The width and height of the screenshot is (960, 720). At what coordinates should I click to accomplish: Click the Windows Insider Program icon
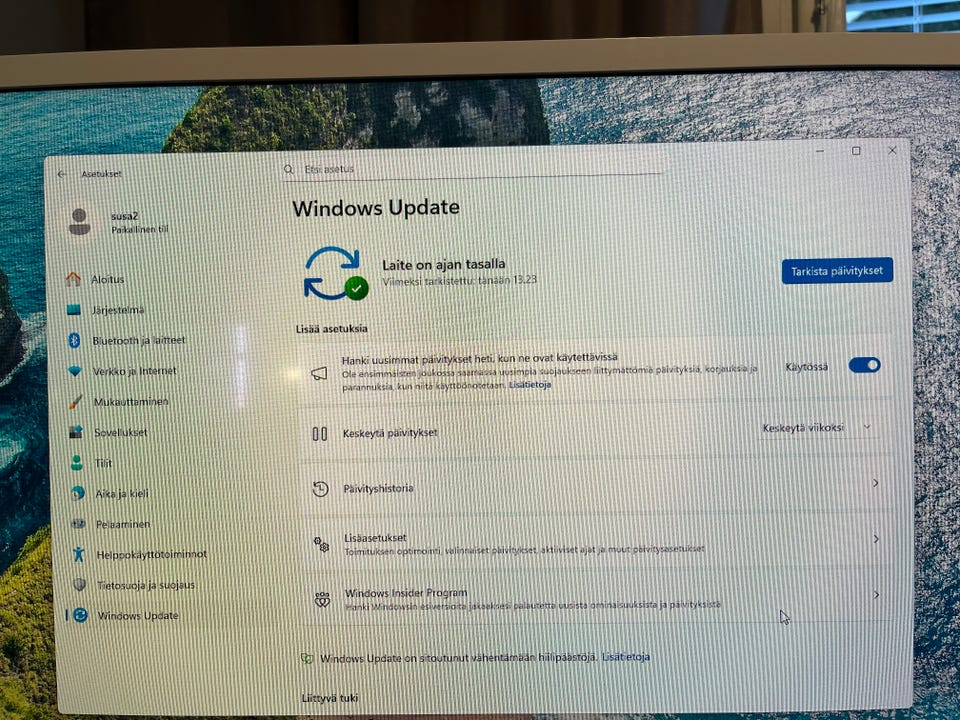point(322,599)
